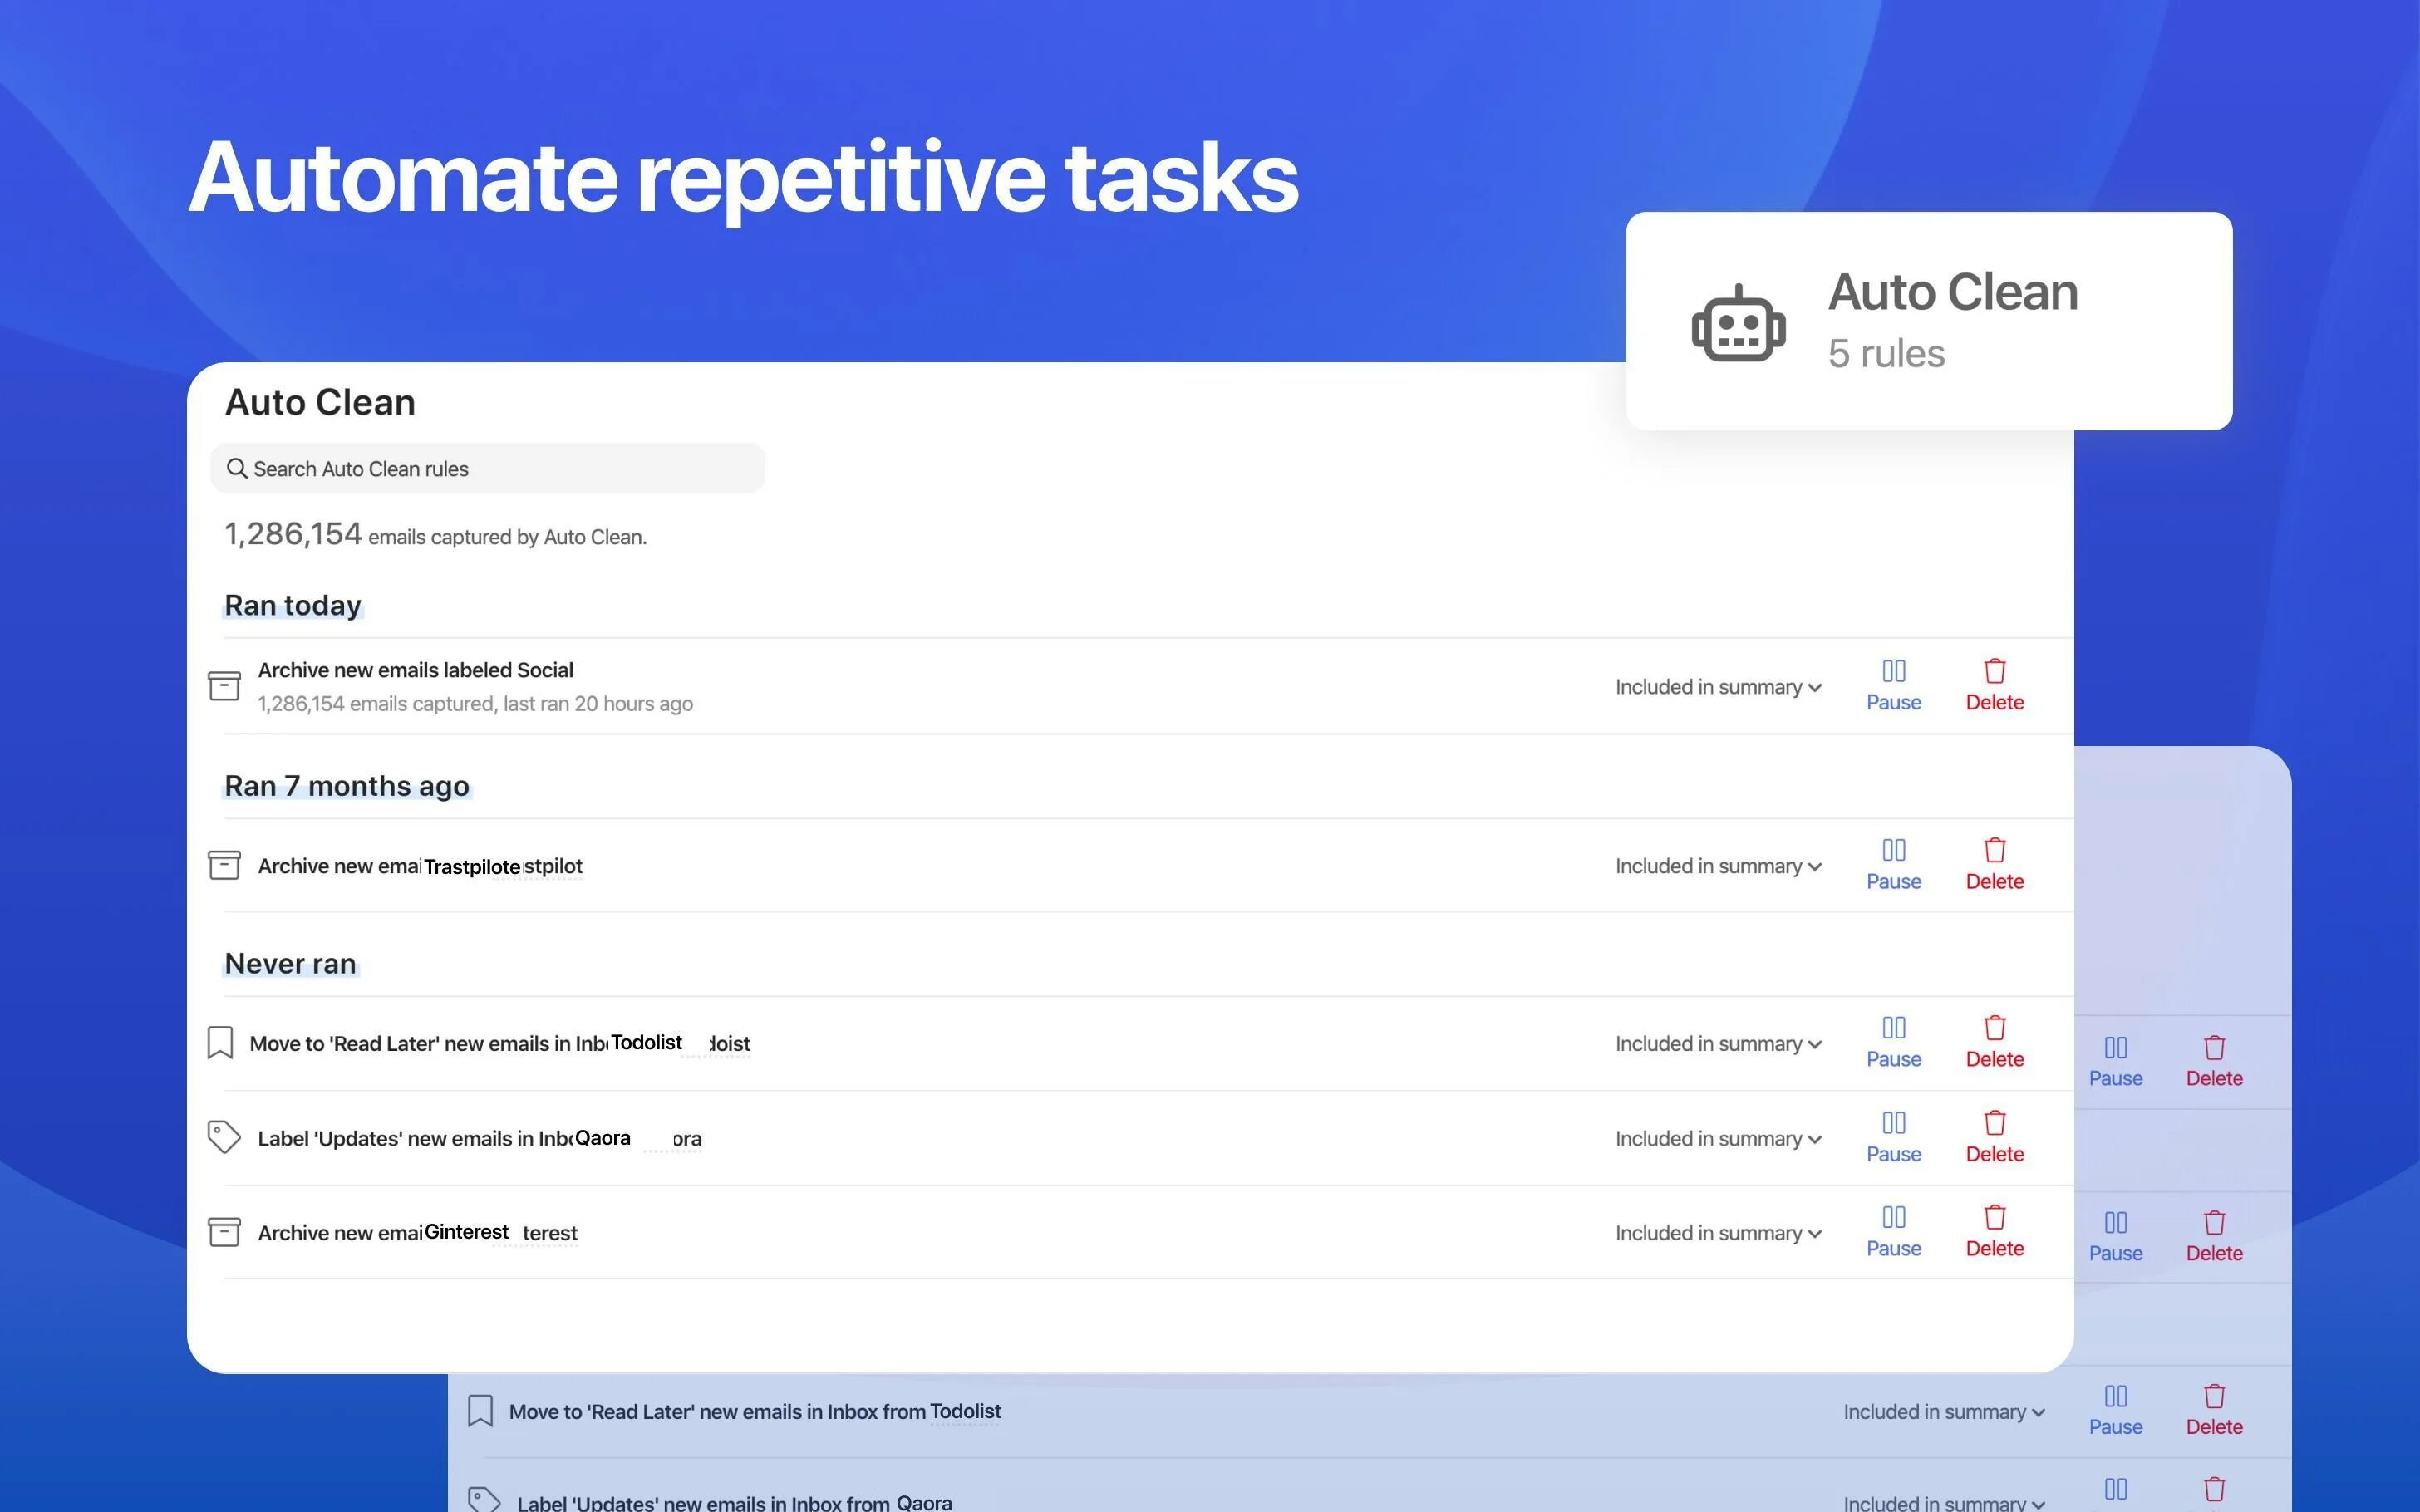Open summary dropdown for Qaora Updates rule
This screenshot has height=1512, width=2420.
point(1717,1139)
